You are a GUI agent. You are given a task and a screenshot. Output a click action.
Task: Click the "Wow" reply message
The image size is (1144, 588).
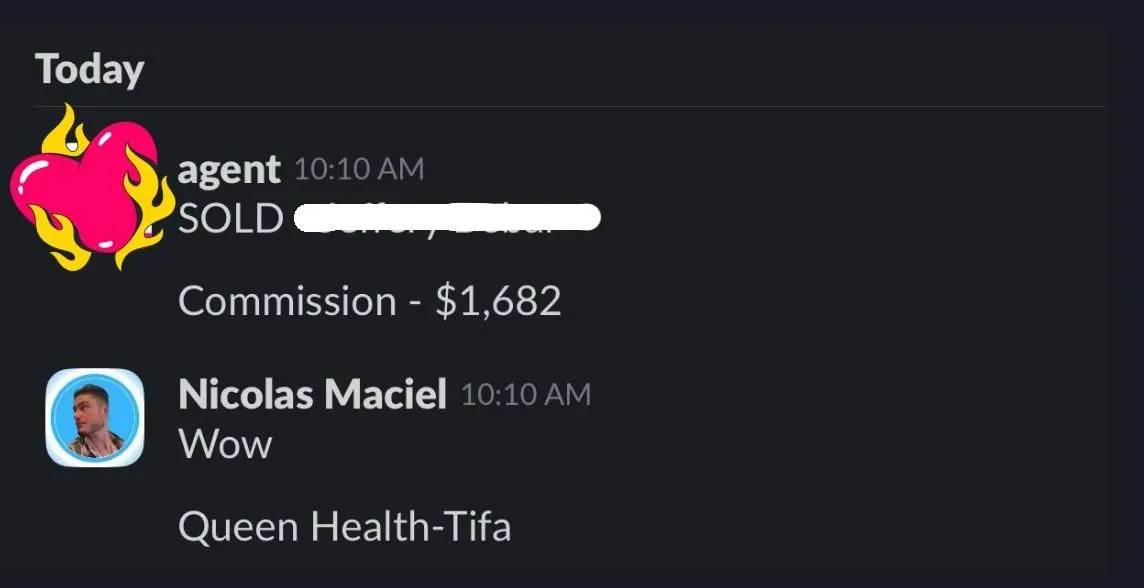coord(225,444)
